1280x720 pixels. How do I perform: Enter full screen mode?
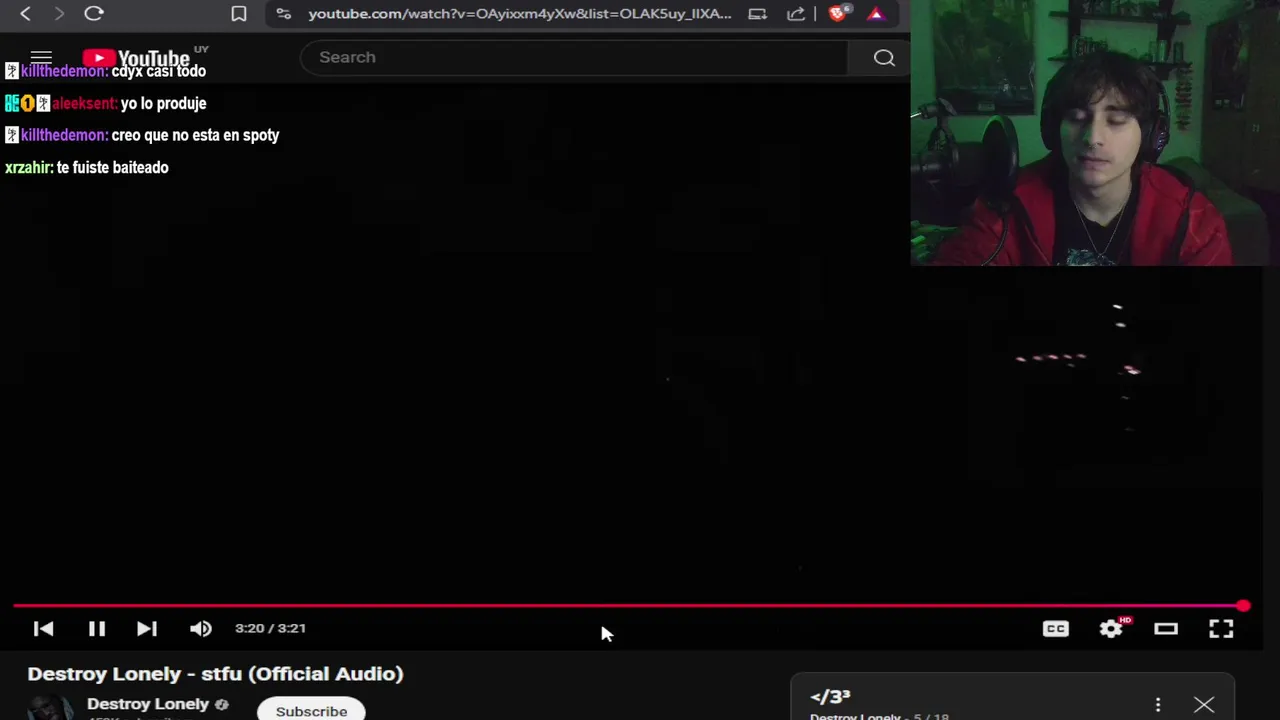pos(1221,628)
